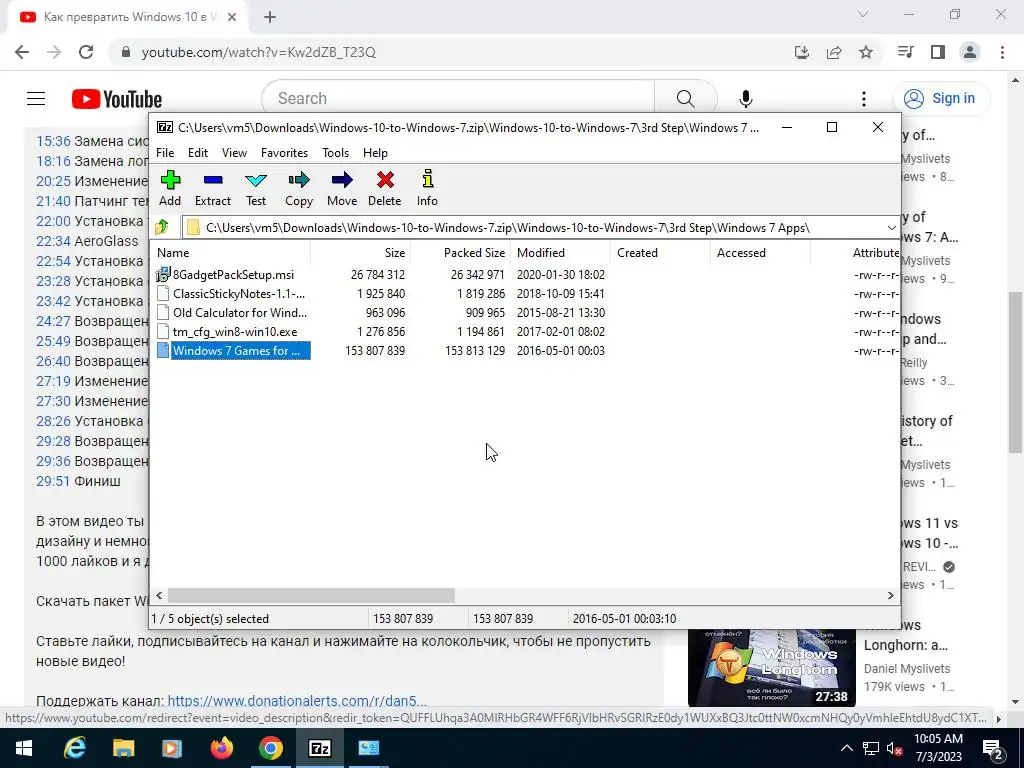Open Chrome side panel icon

(x=938, y=52)
